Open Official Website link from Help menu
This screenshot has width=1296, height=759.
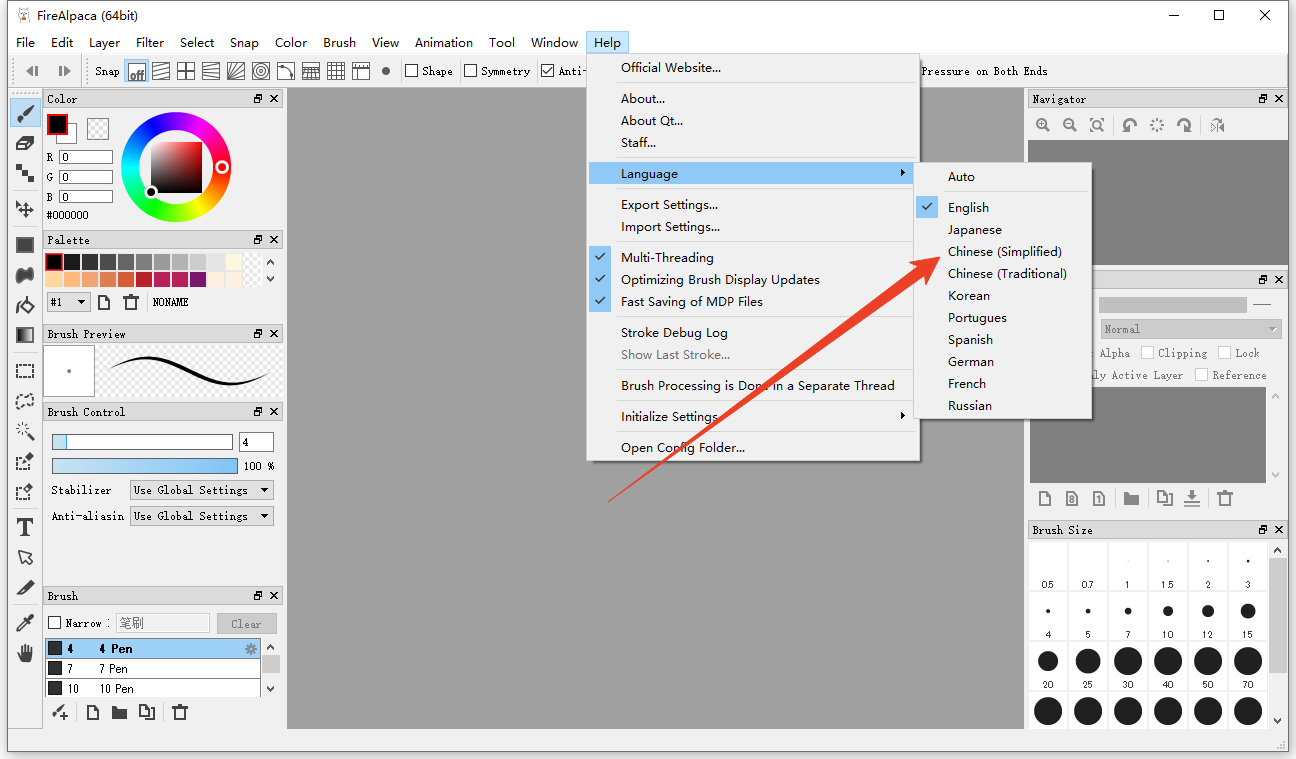pos(670,67)
